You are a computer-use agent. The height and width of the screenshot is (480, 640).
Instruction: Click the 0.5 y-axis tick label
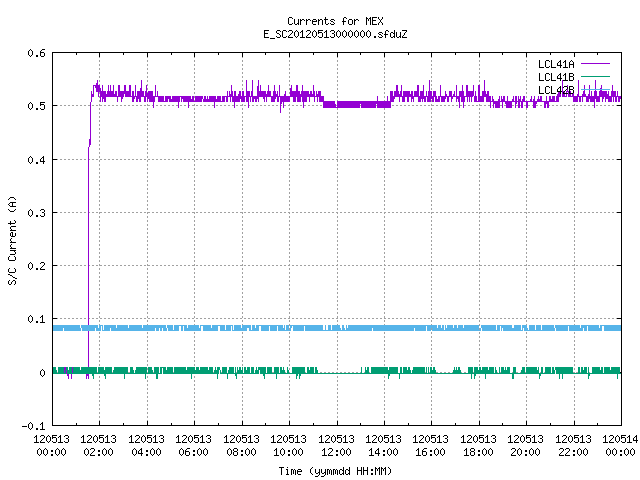click(37, 106)
